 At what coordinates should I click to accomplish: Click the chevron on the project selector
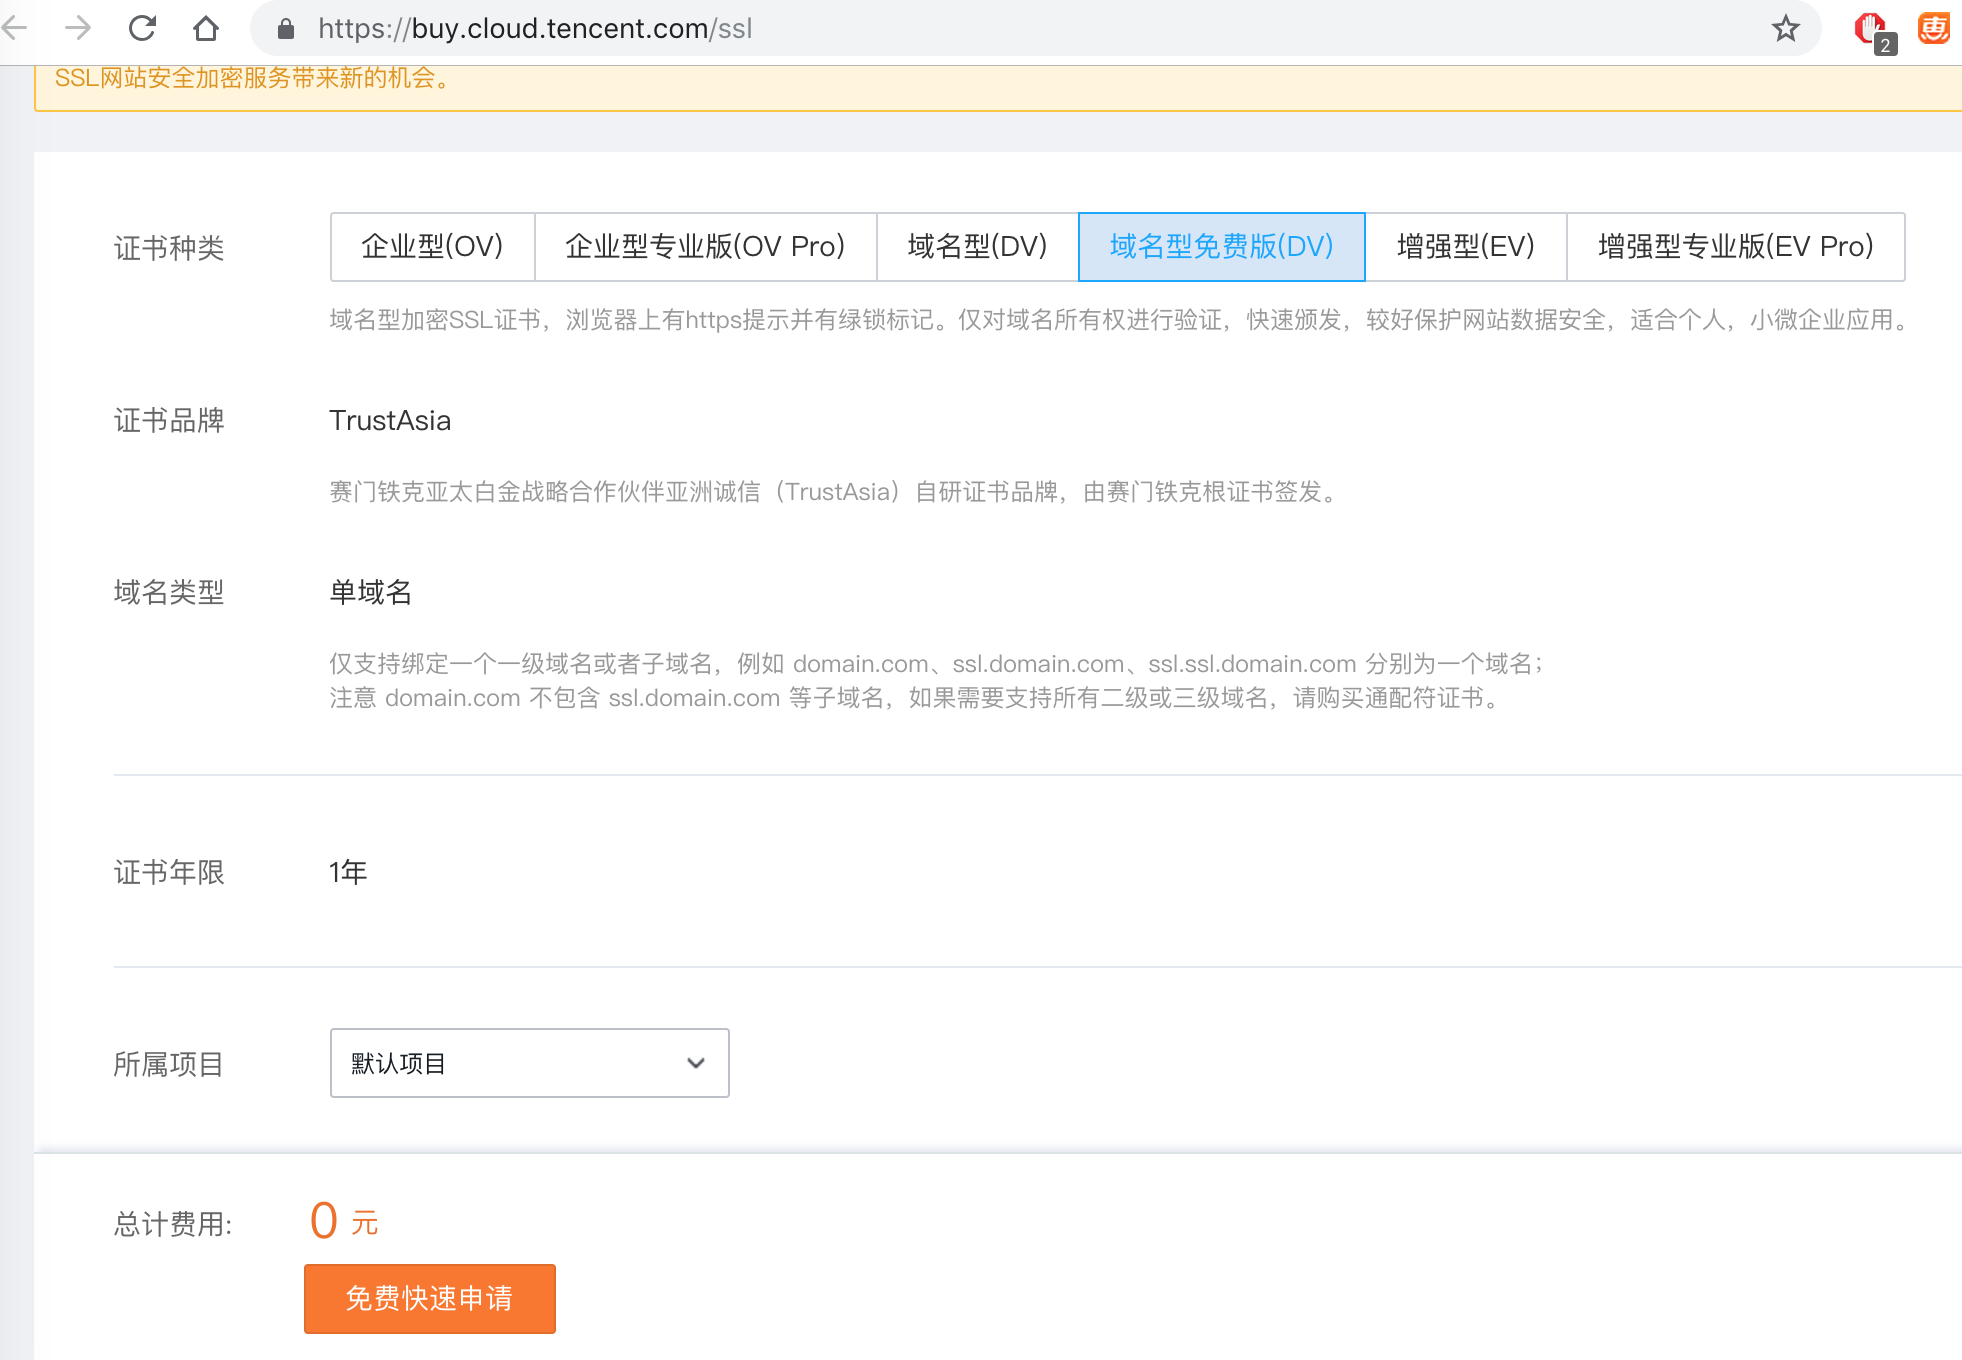(696, 1063)
